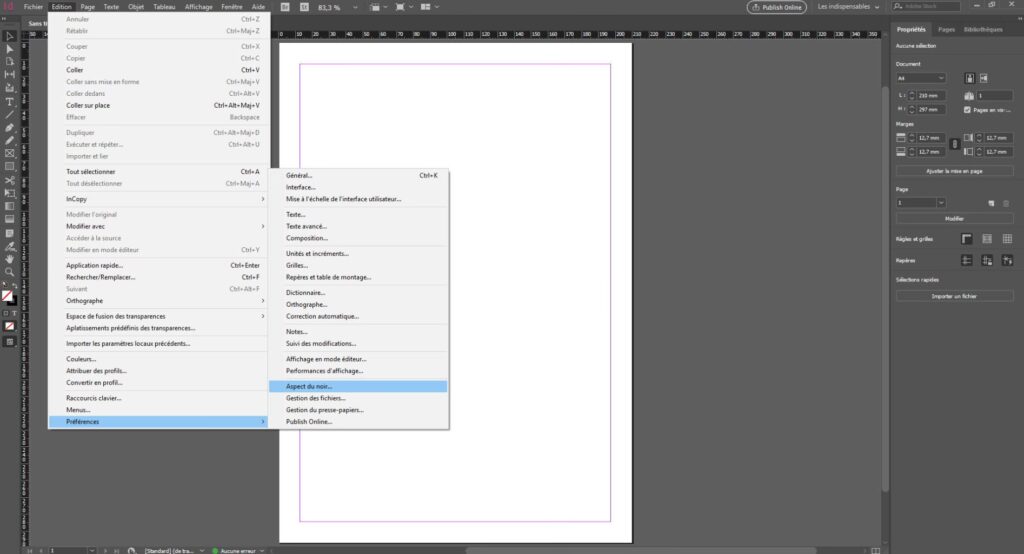The image size is (1024, 554).
Task: Click the fill/stroke color swatch
Action: pyautogui.click(x=8, y=296)
